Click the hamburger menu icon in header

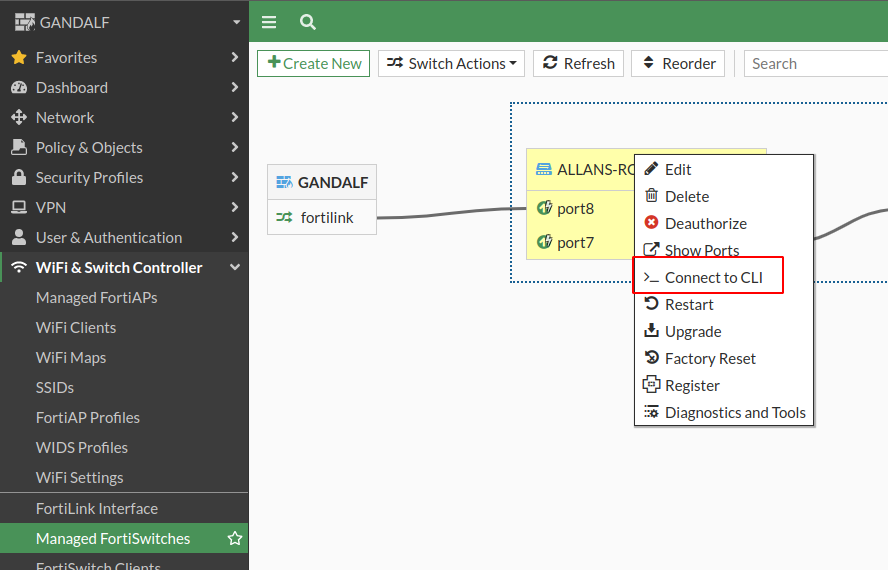268,22
